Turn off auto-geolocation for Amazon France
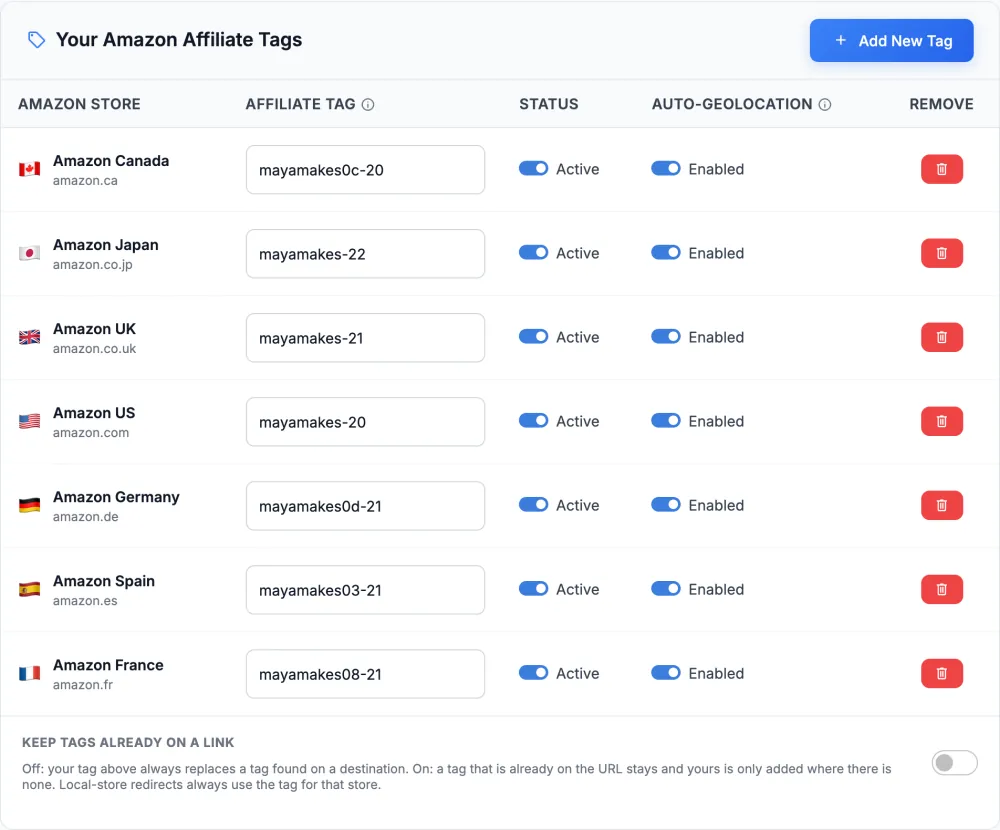Image resolution: width=1000 pixels, height=830 pixels. 666,673
